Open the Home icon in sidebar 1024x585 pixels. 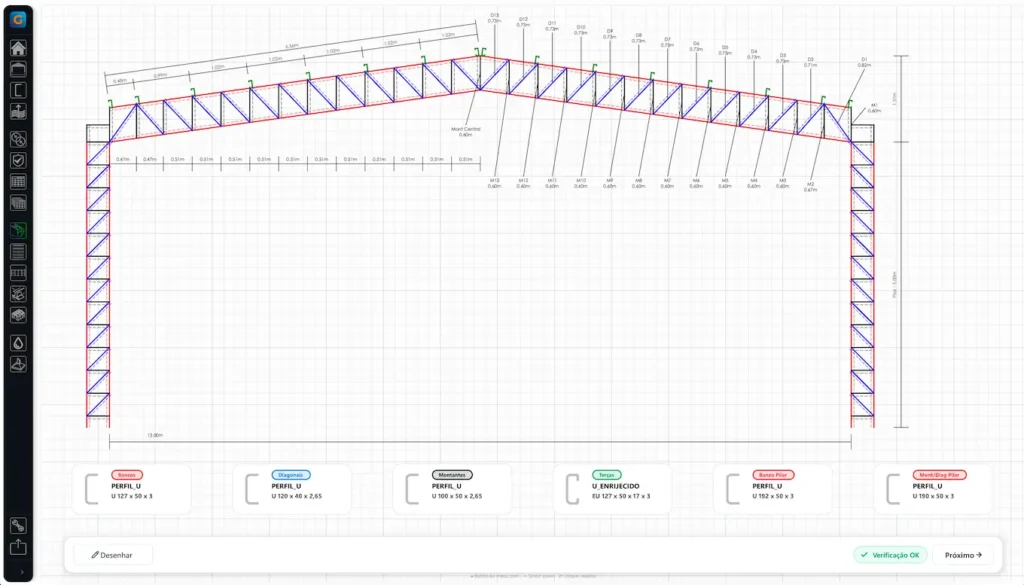(x=18, y=48)
